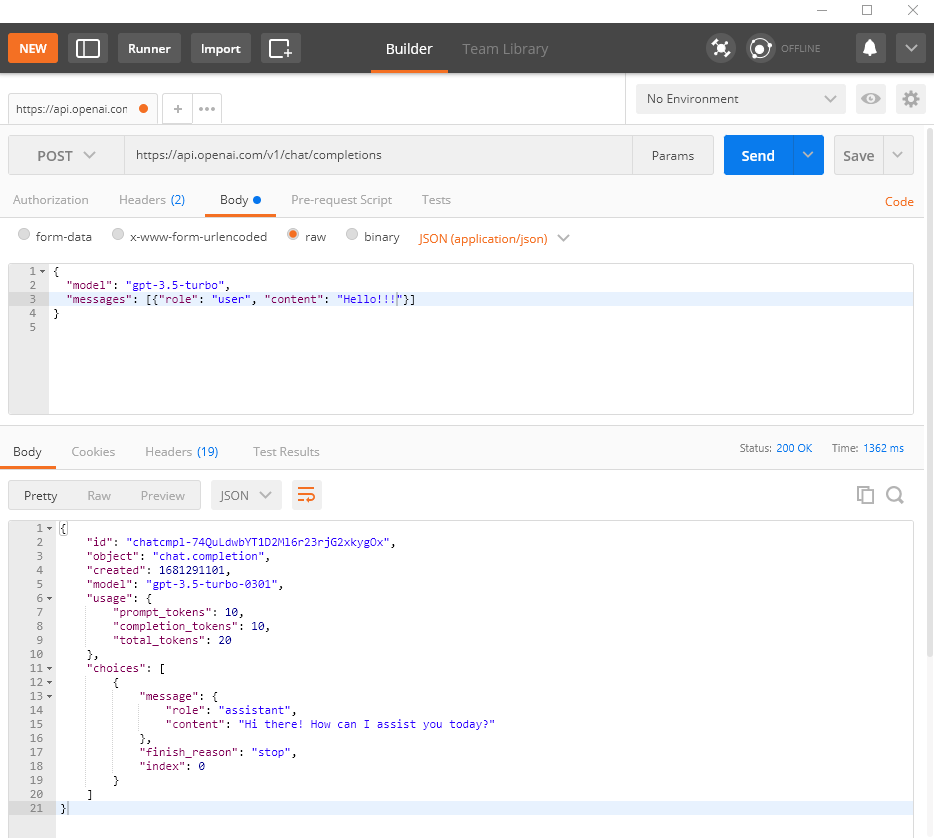Collapse the response choices array fold
Image resolution: width=934 pixels, height=838 pixels.
(x=49, y=668)
